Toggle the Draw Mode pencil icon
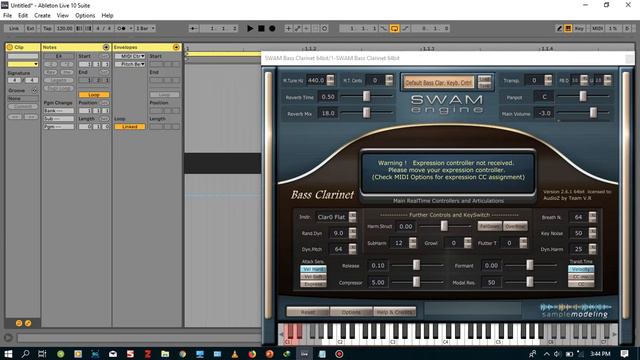The image size is (640, 360). [559, 29]
